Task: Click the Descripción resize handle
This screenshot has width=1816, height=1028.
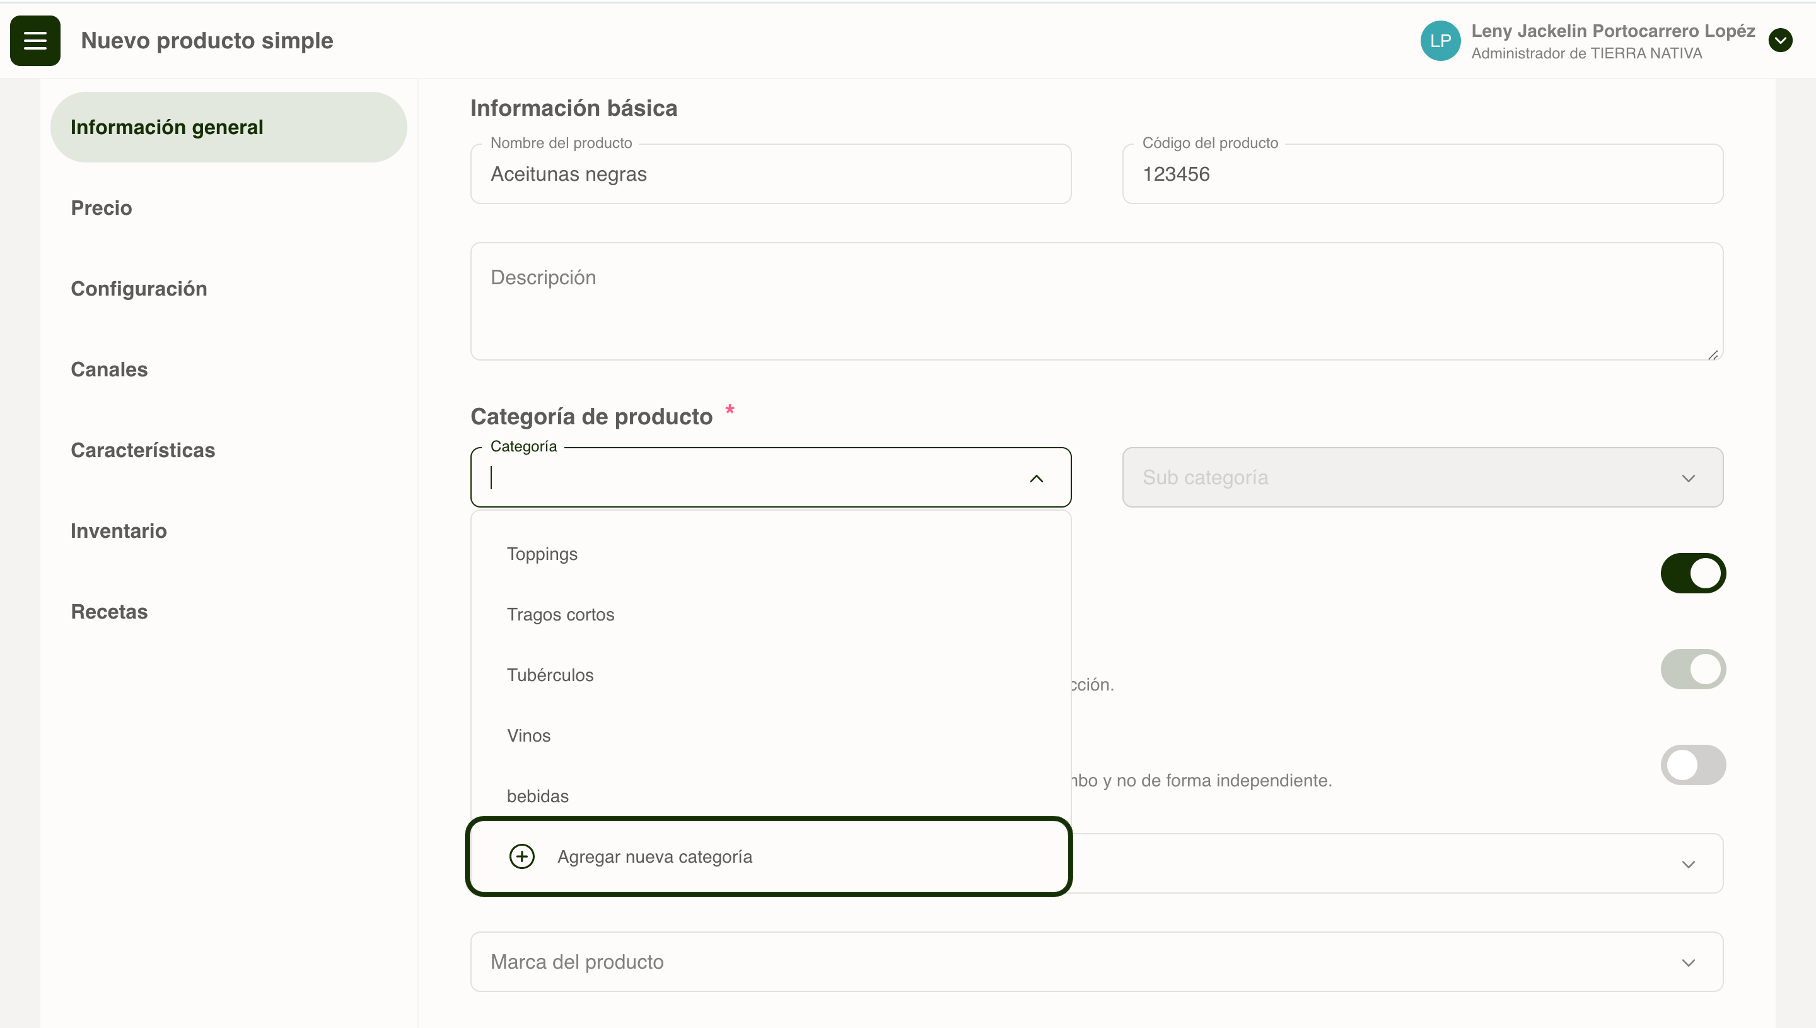Action: [1713, 354]
